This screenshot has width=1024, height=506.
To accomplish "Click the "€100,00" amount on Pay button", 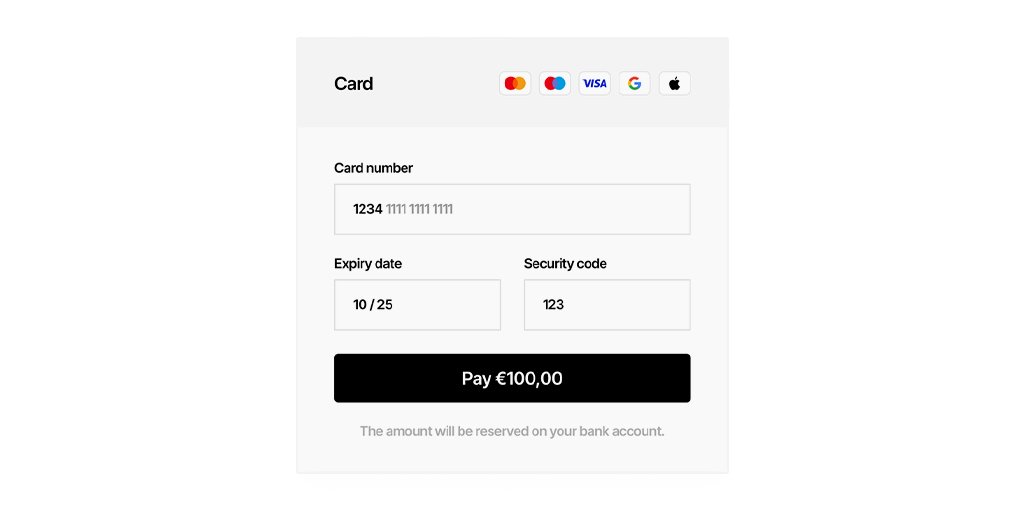I will [x=529, y=379].
